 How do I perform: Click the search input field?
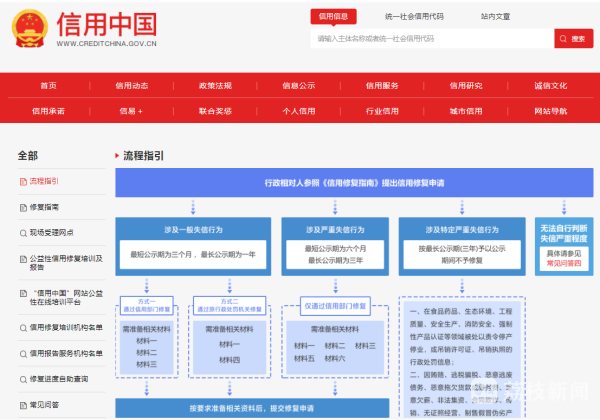(x=432, y=39)
